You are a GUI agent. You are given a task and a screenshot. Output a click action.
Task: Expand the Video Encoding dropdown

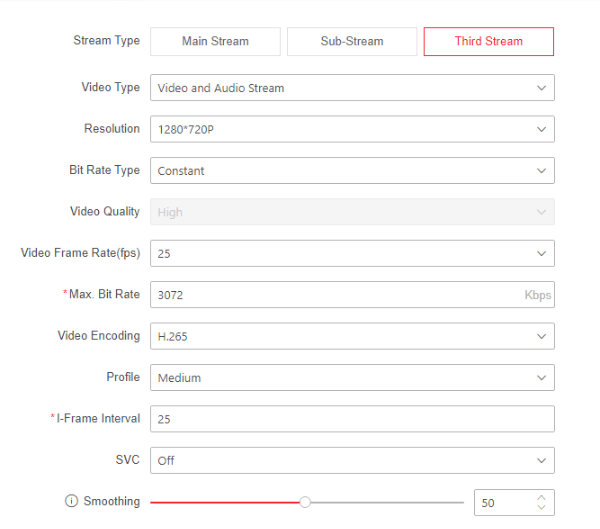352,337
